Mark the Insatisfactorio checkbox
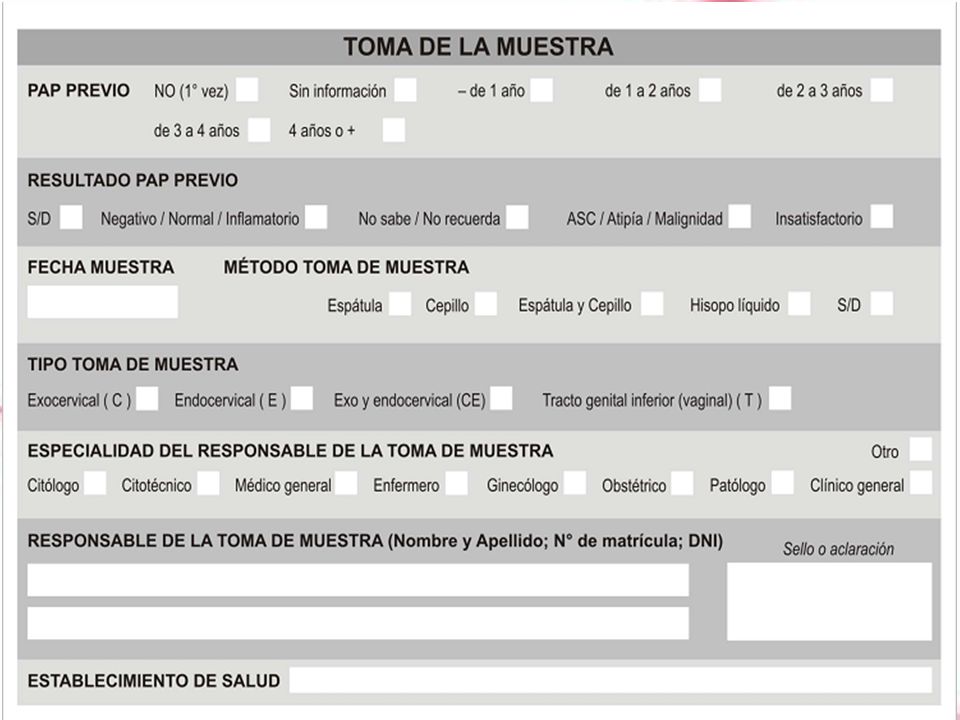The image size is (960, 720). pos(882,216)
